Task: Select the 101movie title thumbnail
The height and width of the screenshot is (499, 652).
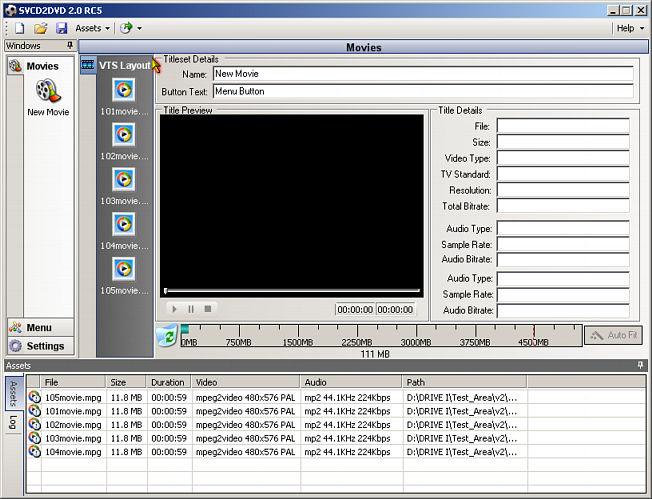Action: (x=123, y=89)
